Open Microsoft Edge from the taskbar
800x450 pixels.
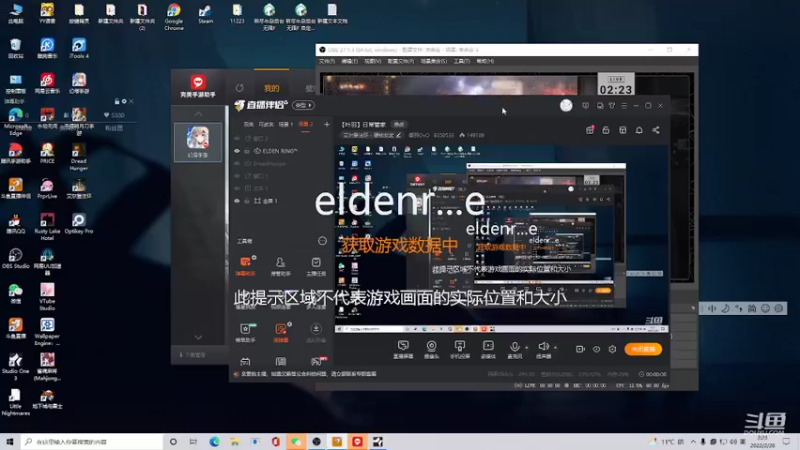pos(214,442)
